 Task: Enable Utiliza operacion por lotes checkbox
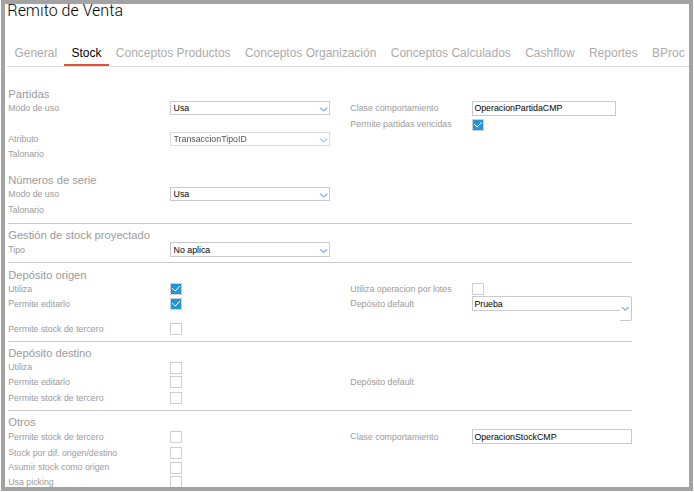tap(478, 289)
